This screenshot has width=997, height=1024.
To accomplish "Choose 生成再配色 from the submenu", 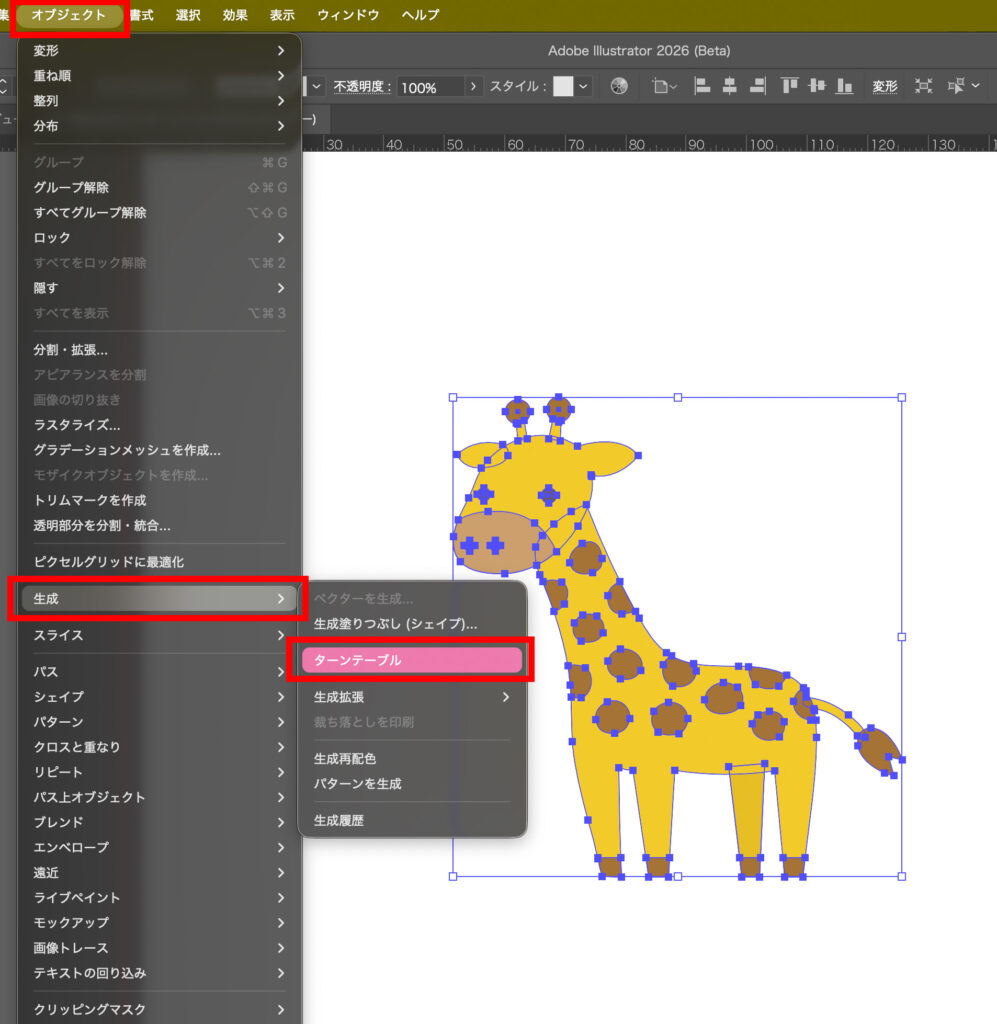I will (345, 759).
